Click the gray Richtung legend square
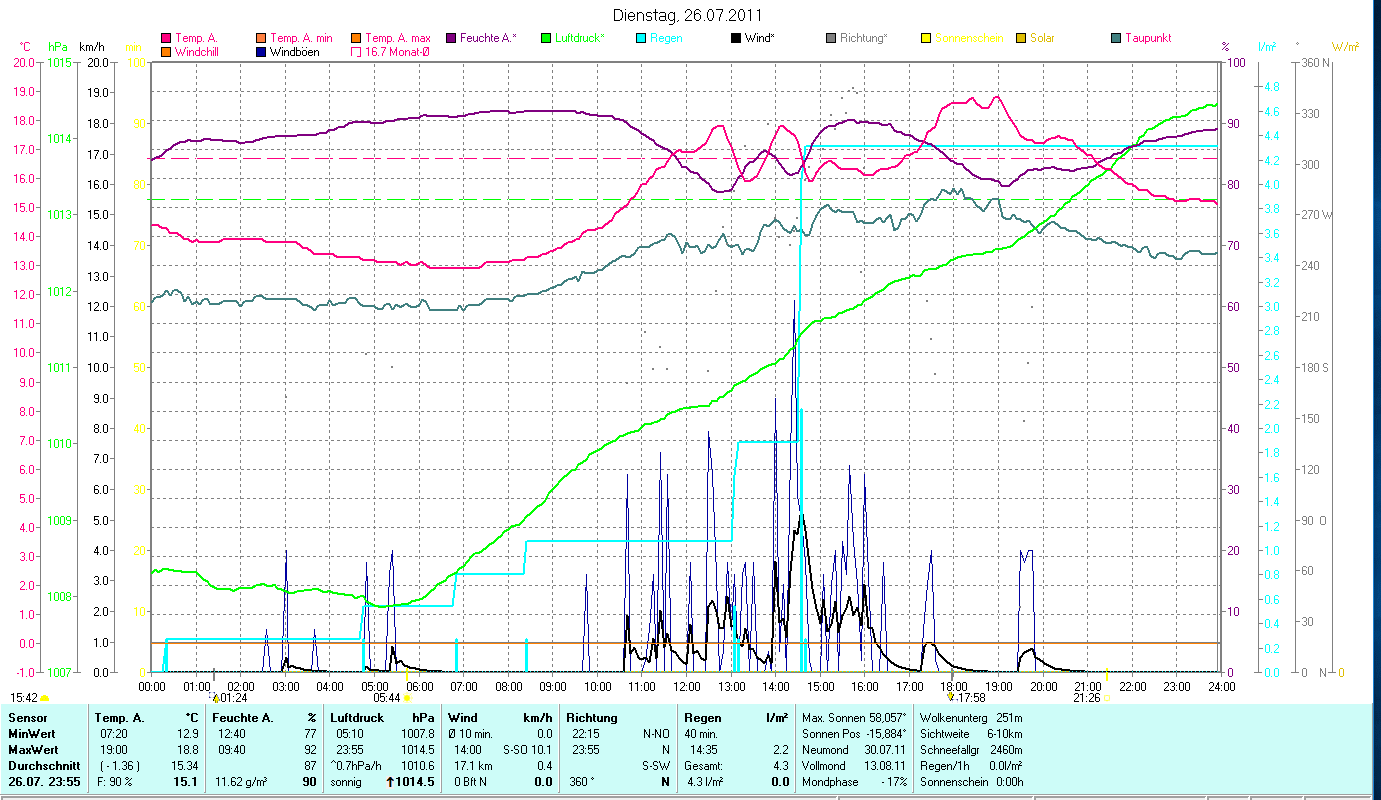1381x800 pixels. [x=831, y=38]
